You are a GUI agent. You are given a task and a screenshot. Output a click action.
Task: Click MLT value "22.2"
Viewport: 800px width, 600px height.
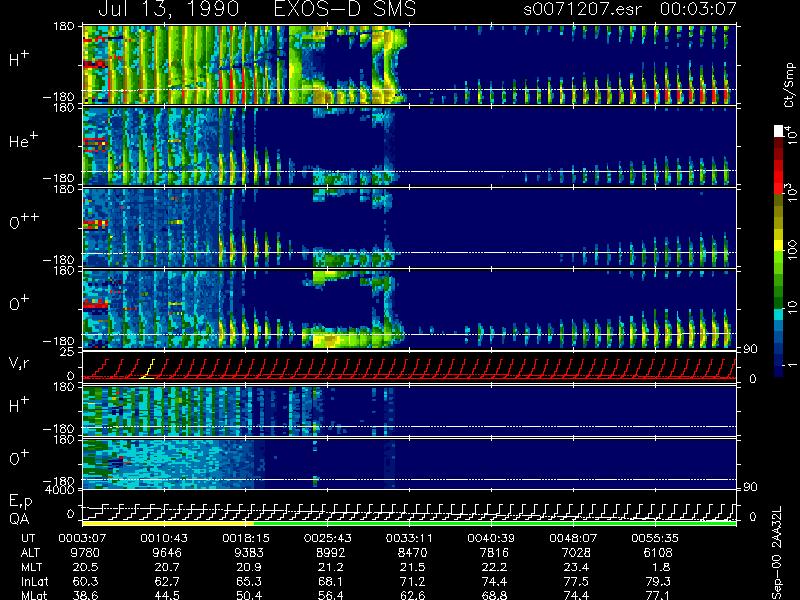[x=494, y=567]
